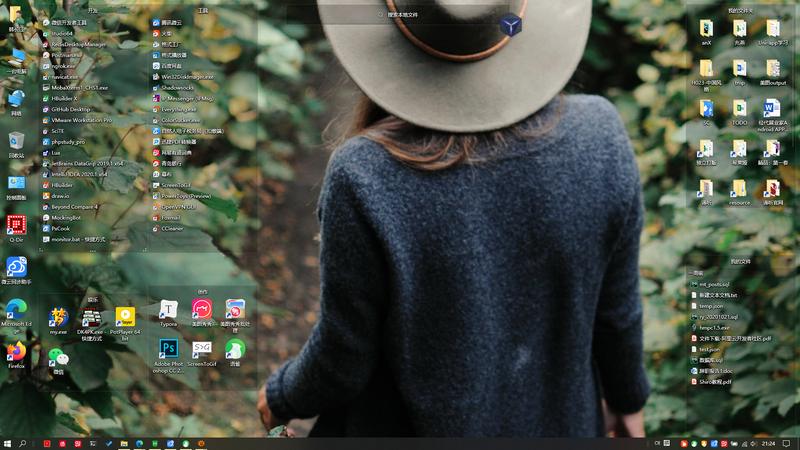Open the cube icon beside the search bar
The height and width of the screenshot is (450, 800).
click(510, 25)
